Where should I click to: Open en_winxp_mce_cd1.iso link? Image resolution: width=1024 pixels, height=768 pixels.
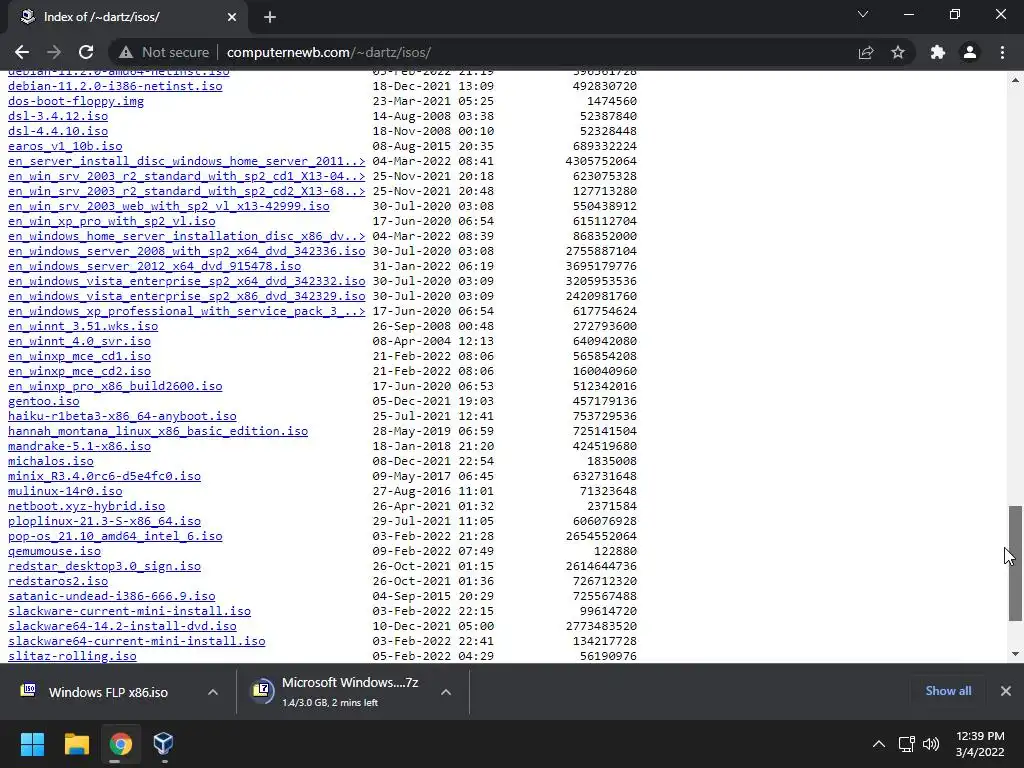click(x=79, y=357)
